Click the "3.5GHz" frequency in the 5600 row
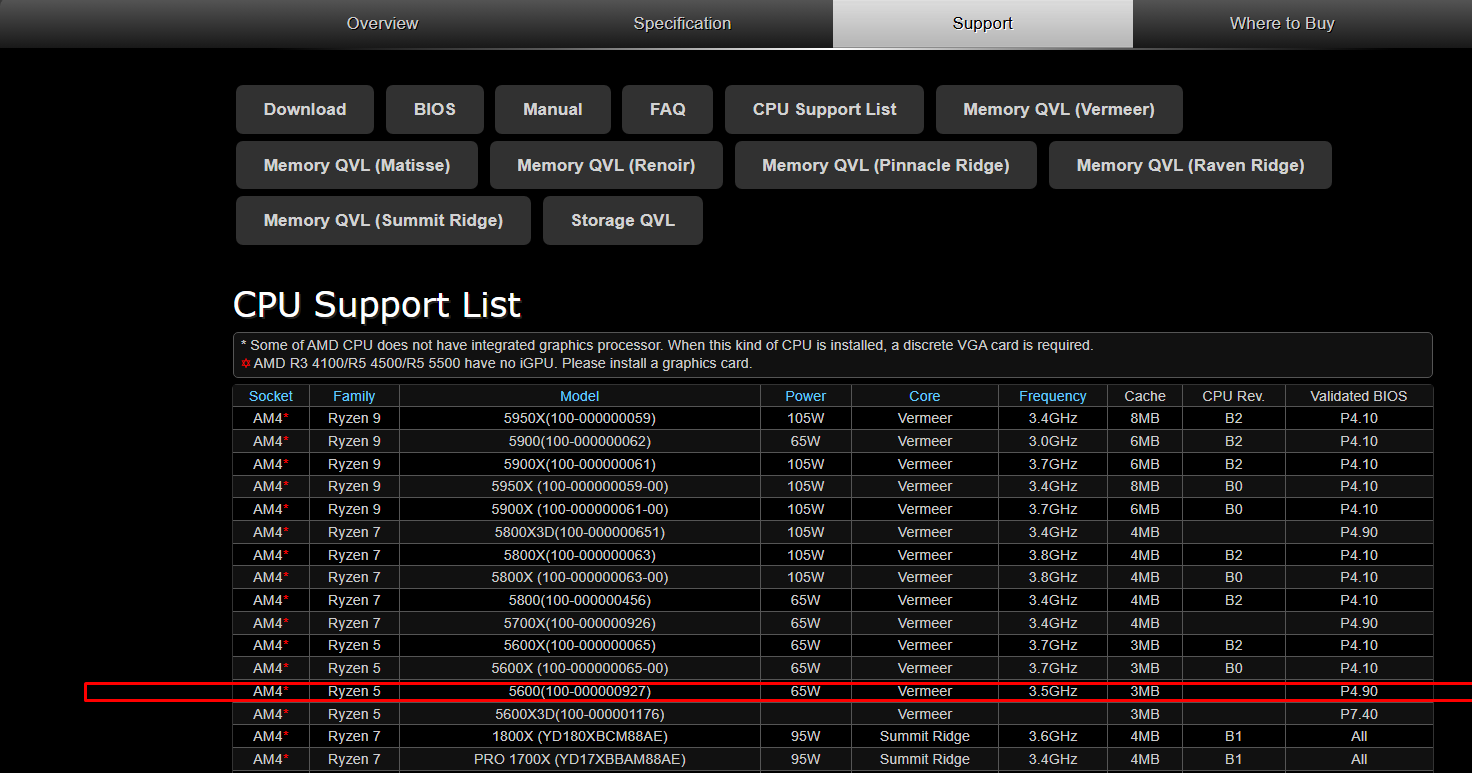Screen dimensions: 1472x773 coord(1053,691)
